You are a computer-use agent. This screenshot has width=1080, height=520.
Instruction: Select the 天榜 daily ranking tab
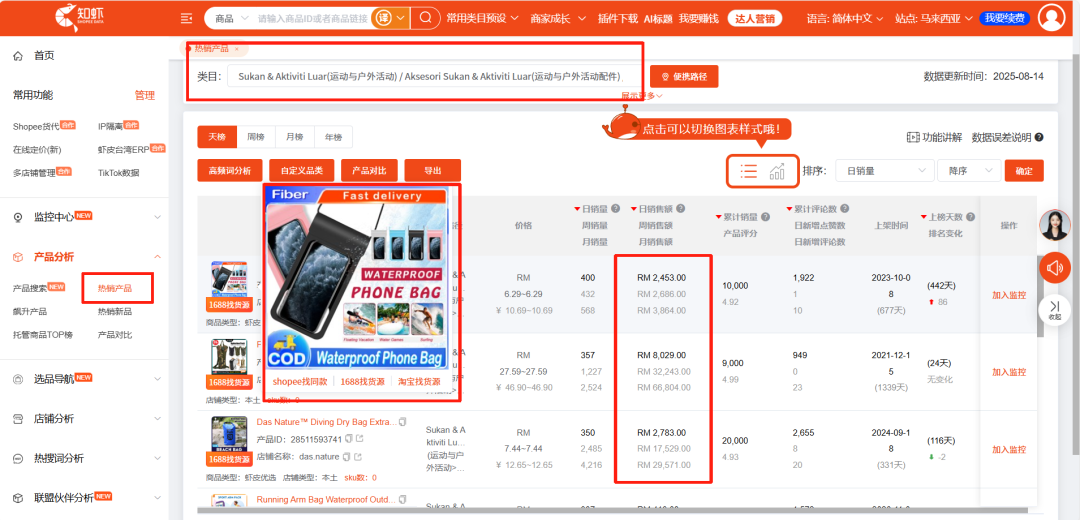click(217, 137)
